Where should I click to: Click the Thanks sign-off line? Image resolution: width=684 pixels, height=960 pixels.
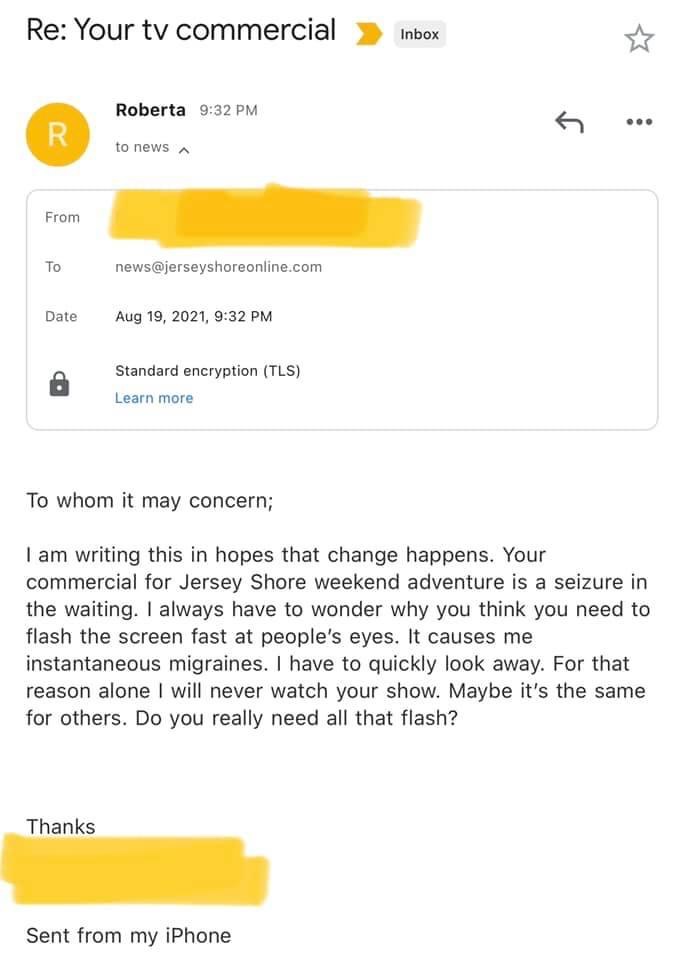click(x=61, y=827)
